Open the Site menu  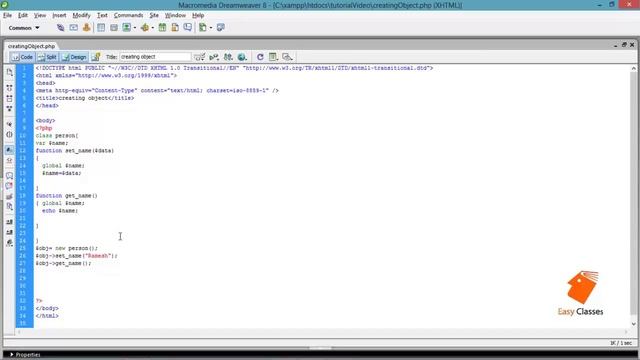click(154, 16)
